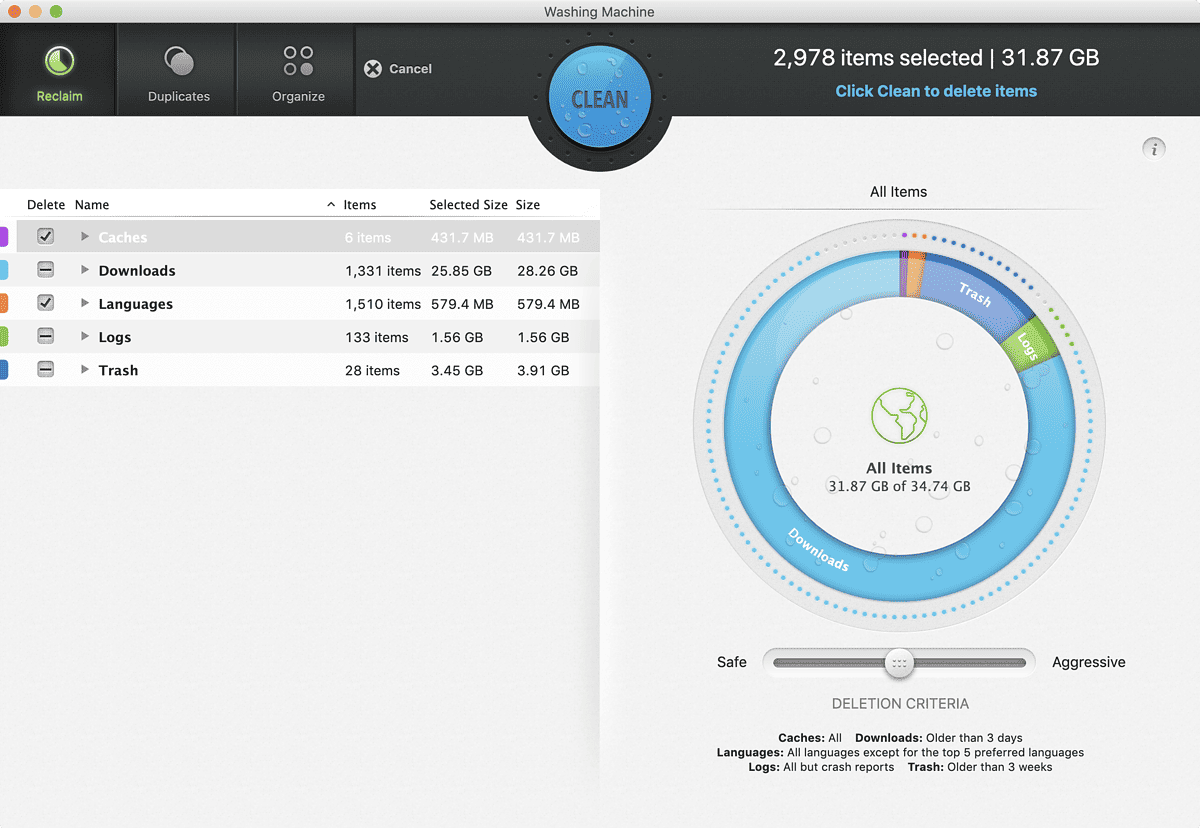
Task: Toggle the Trash delete checkbox
Action: tap(45, 370)
